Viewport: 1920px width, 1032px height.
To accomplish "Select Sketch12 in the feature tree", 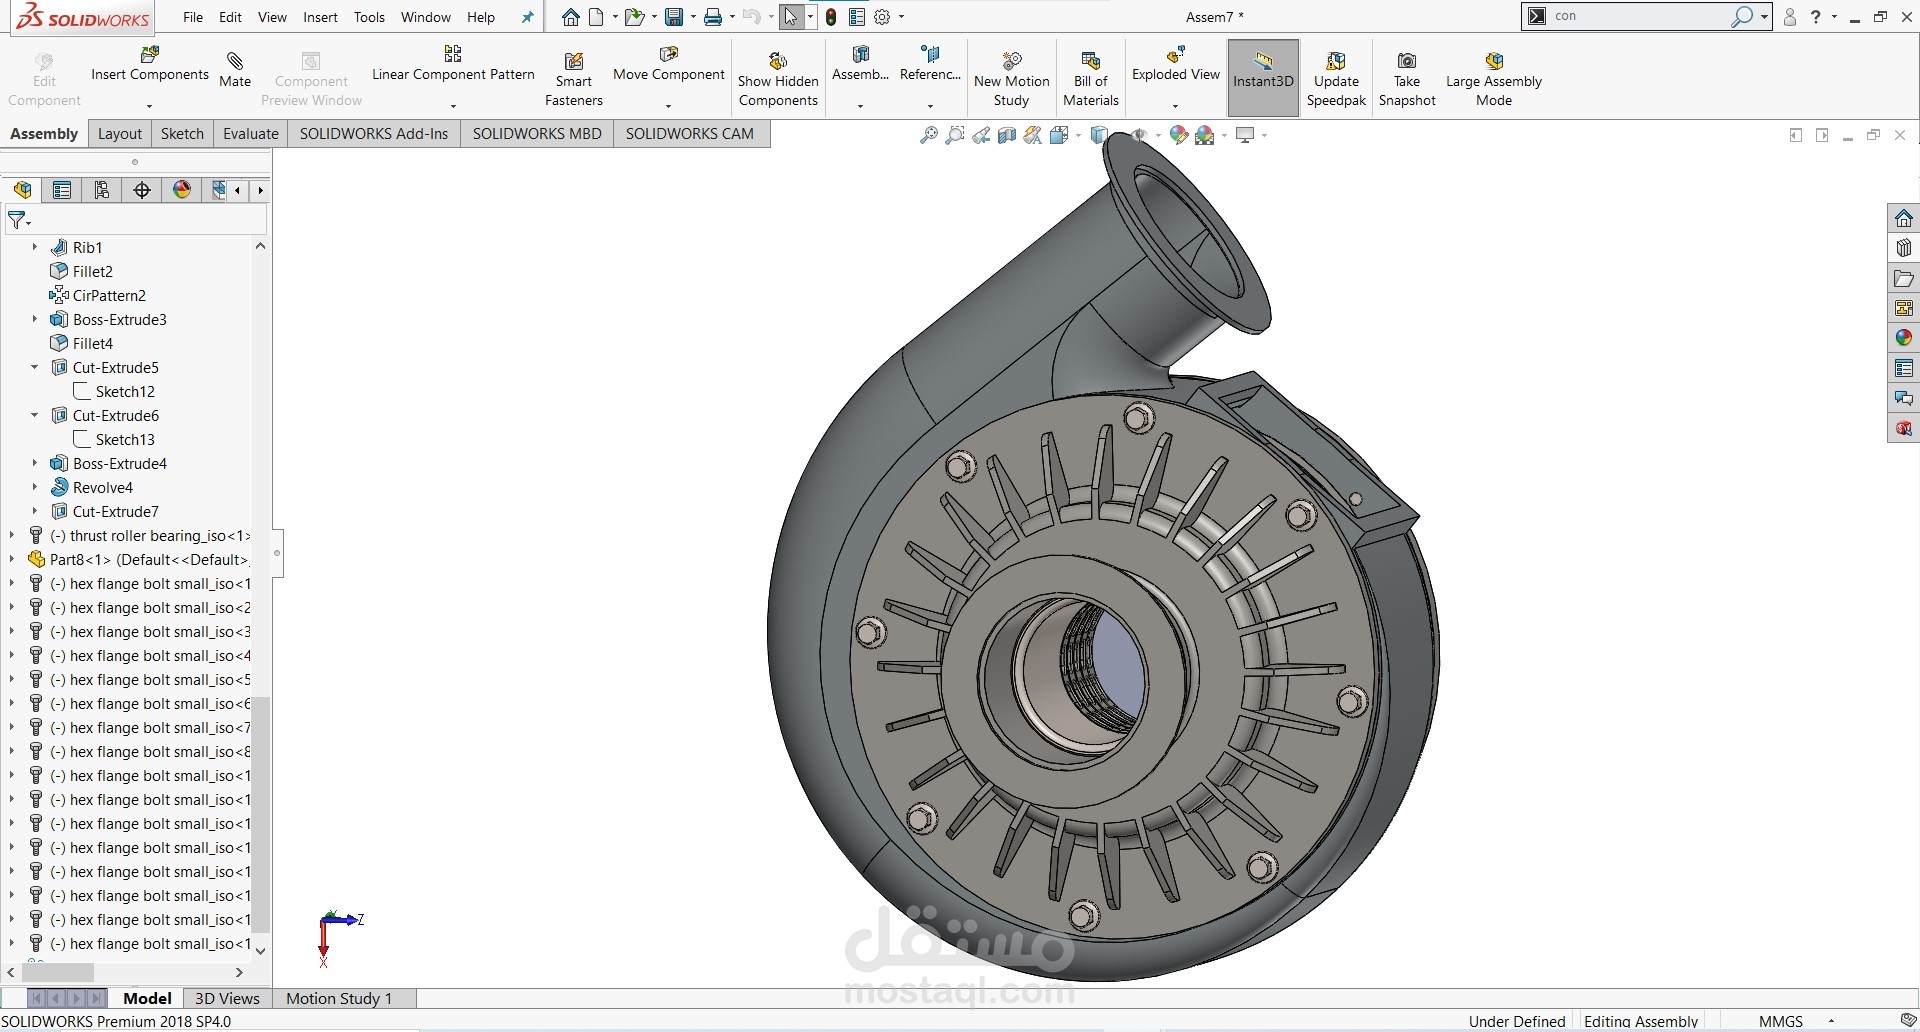I will tap(125, 391).
